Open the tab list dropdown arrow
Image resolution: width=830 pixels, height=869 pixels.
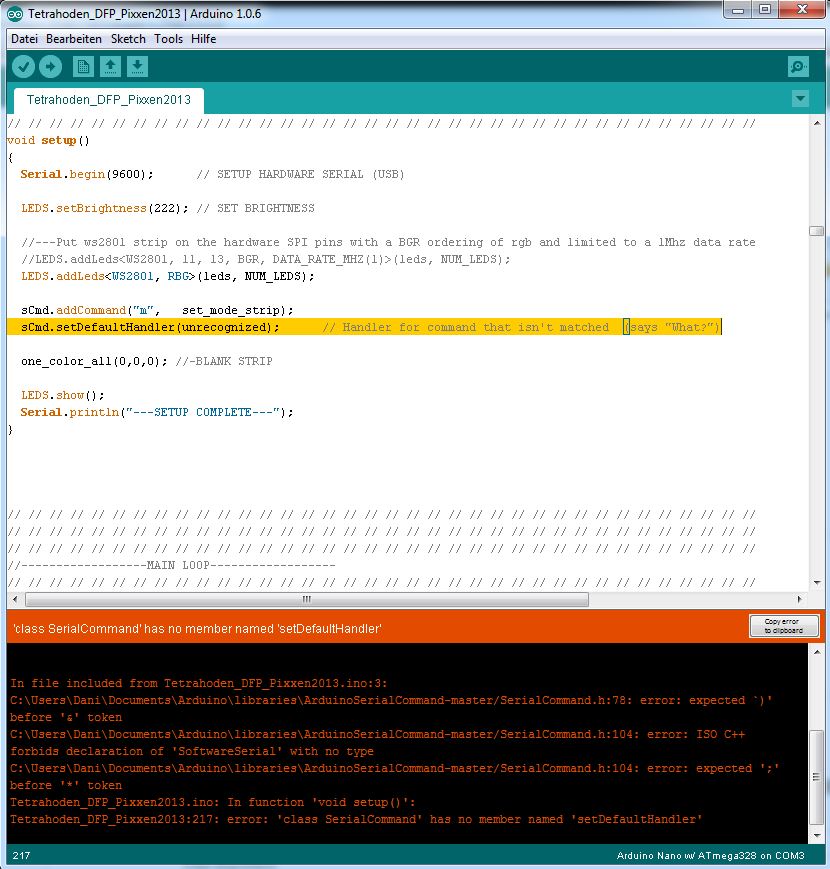tap(800, 99)
